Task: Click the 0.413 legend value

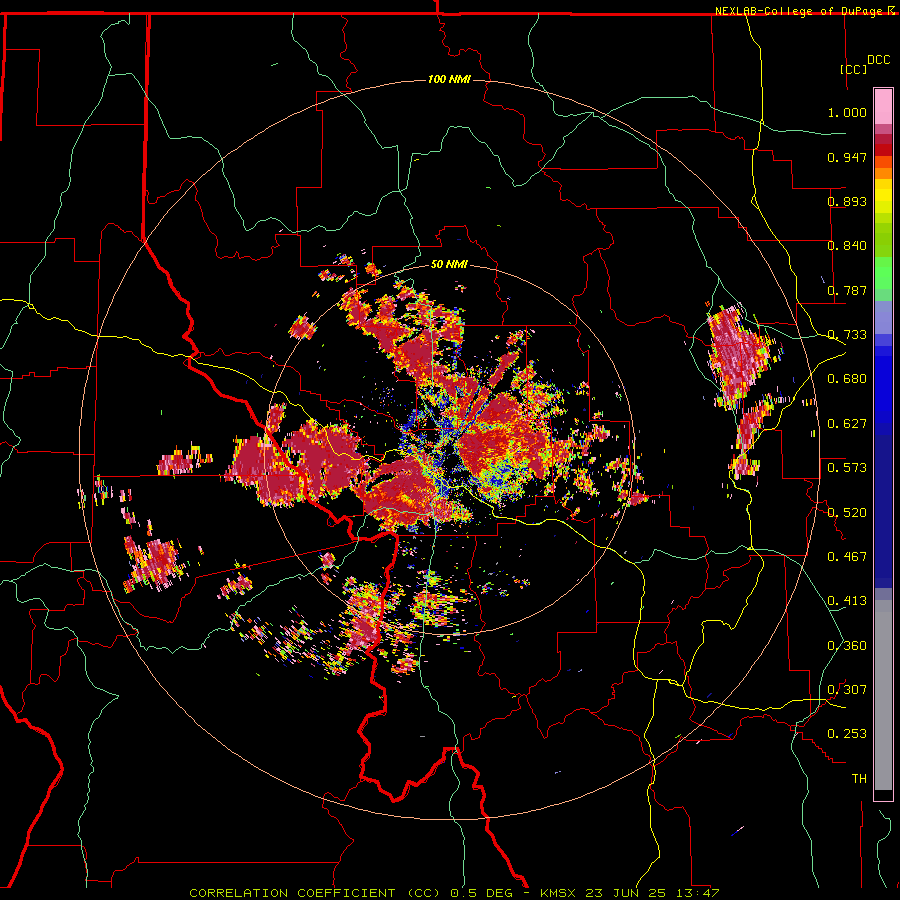Action: [x=847, y=601]
